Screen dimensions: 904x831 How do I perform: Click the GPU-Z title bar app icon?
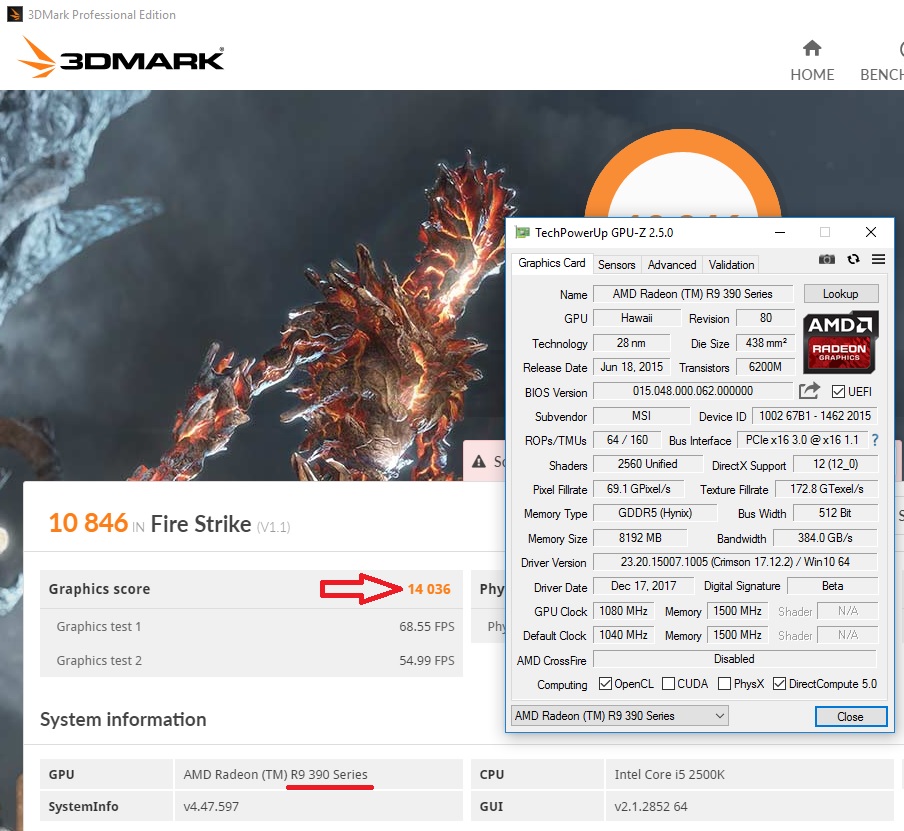click(x=522, y=232)
